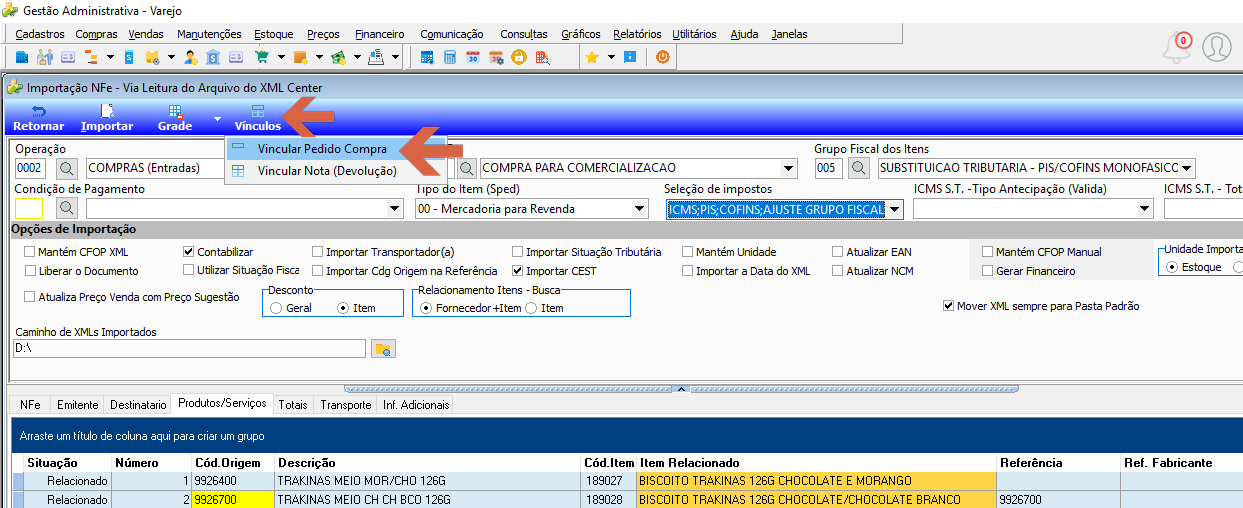
Task: Collapse the options panel using center chevron
Action: pyautogui.click(x=679, y=388)
